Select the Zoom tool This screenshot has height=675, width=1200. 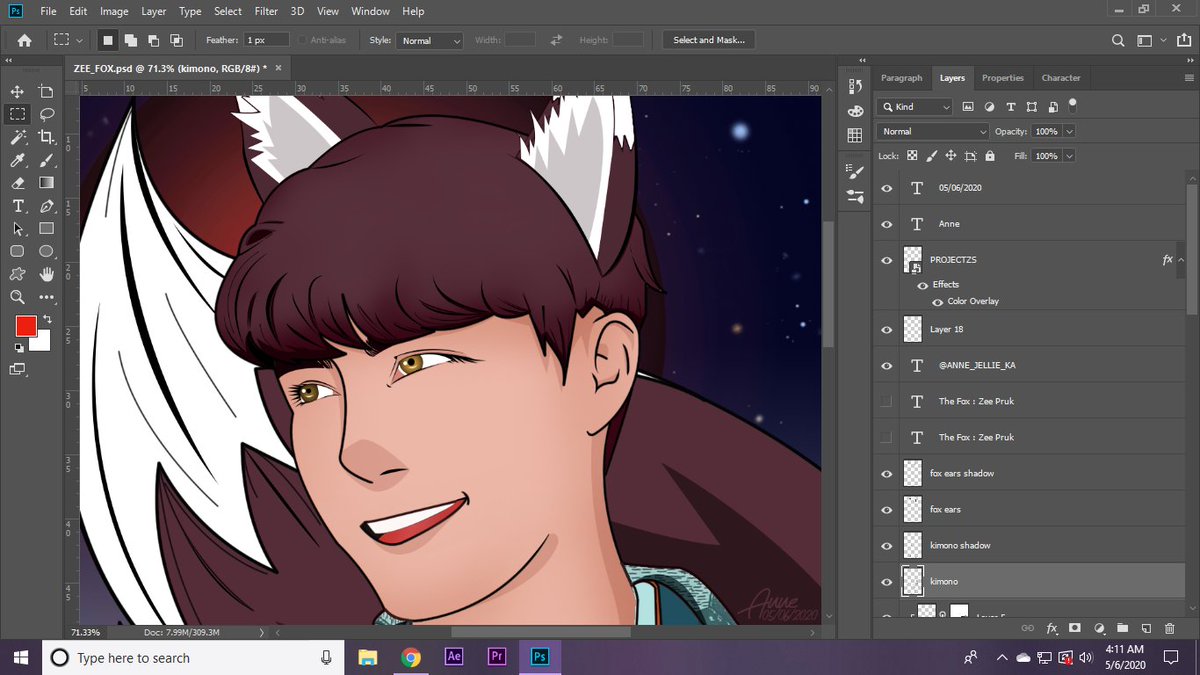(17, 297)
